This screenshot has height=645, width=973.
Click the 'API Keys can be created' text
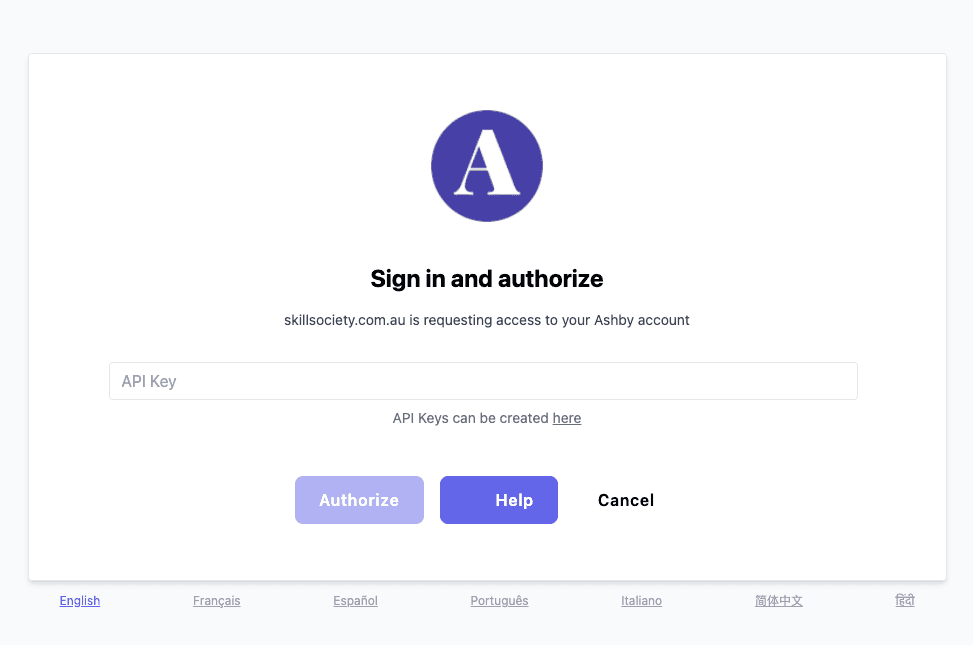pos(470,418)
